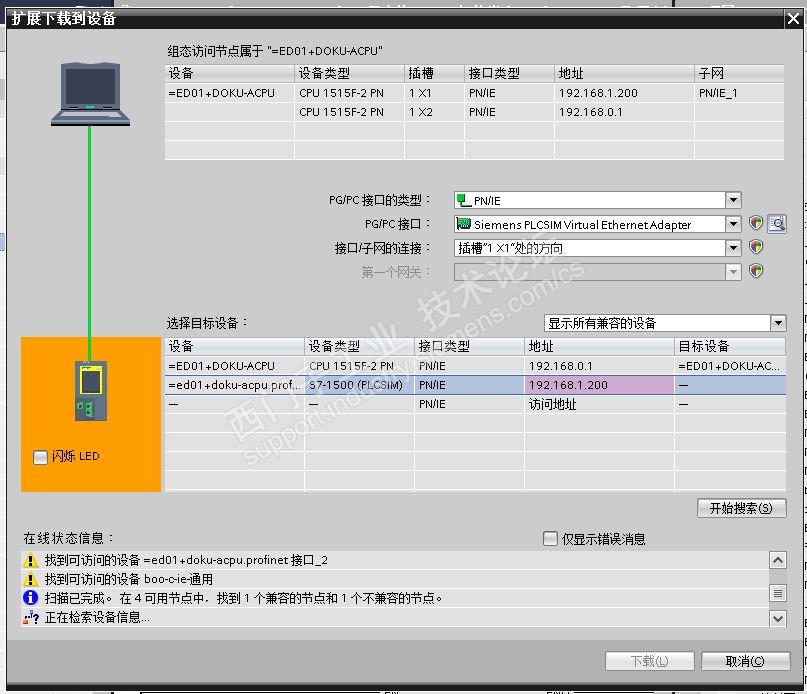Click 目标设备 column header
Screen dimensions: 807x694
730,346
